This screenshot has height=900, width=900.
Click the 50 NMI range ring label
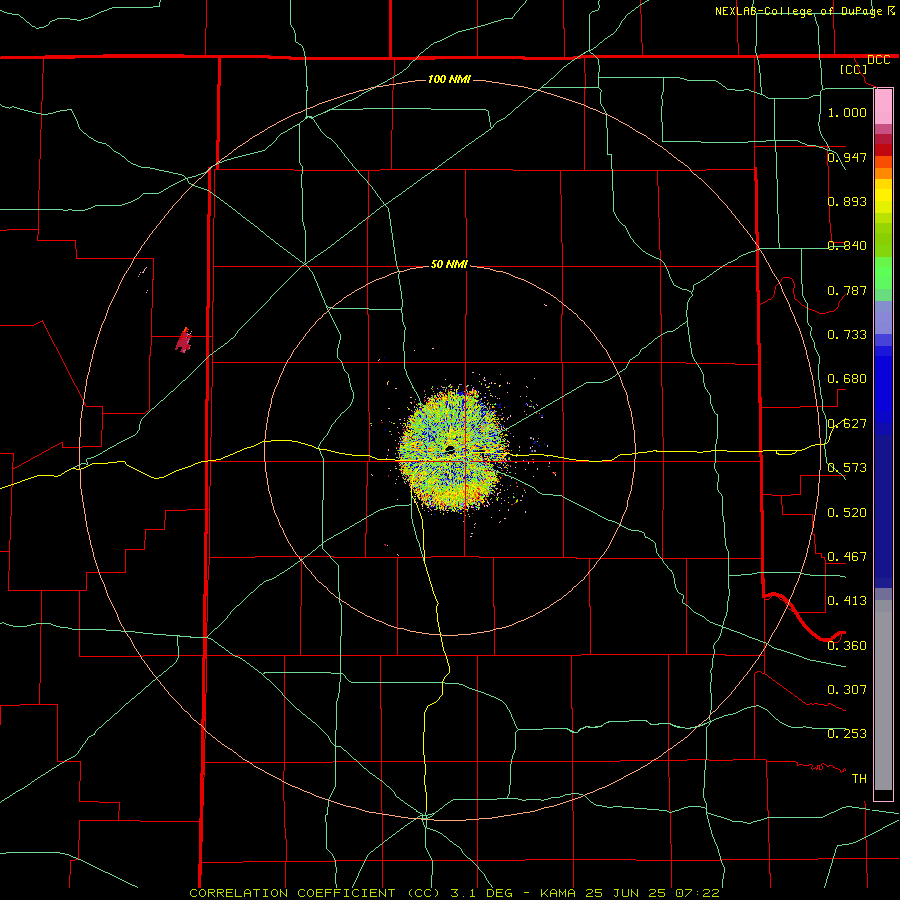449,264
